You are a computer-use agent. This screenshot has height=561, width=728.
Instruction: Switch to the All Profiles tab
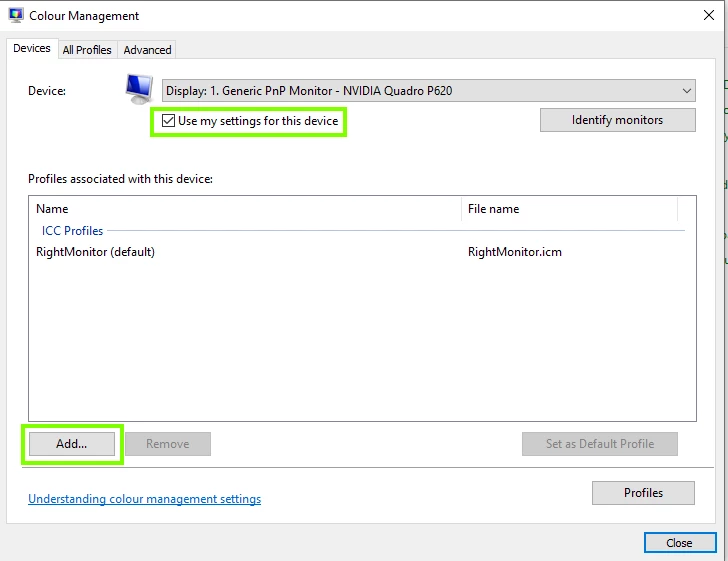pyautogui.click(x=87, y=50)
